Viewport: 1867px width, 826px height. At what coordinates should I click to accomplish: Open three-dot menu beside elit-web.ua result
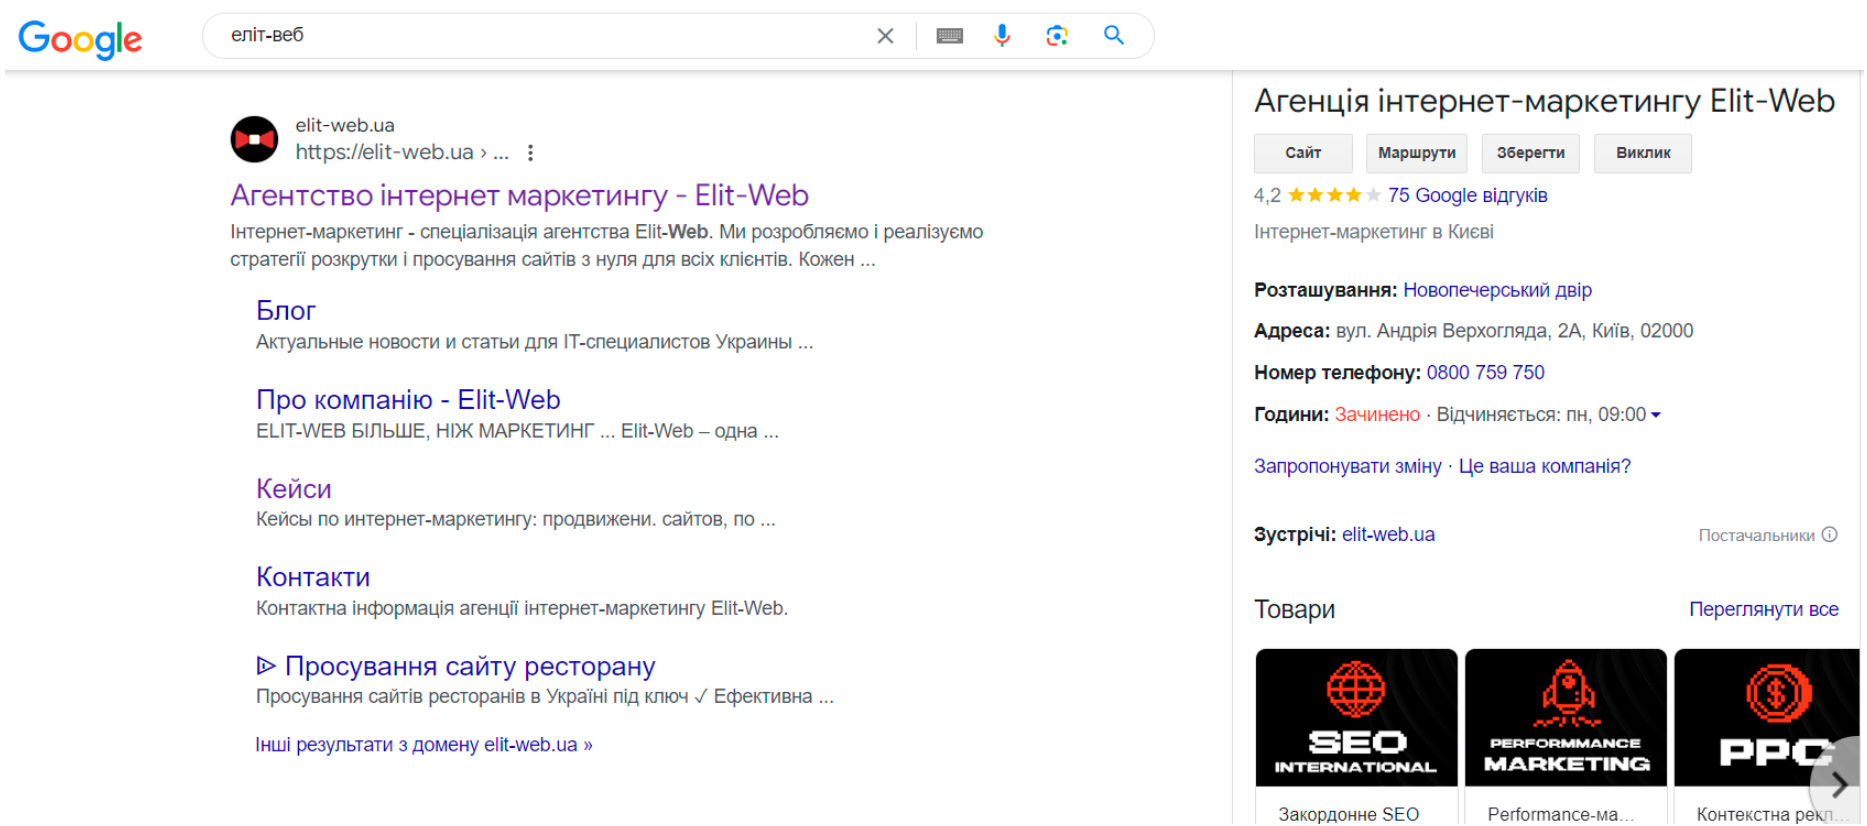[531, 153]
